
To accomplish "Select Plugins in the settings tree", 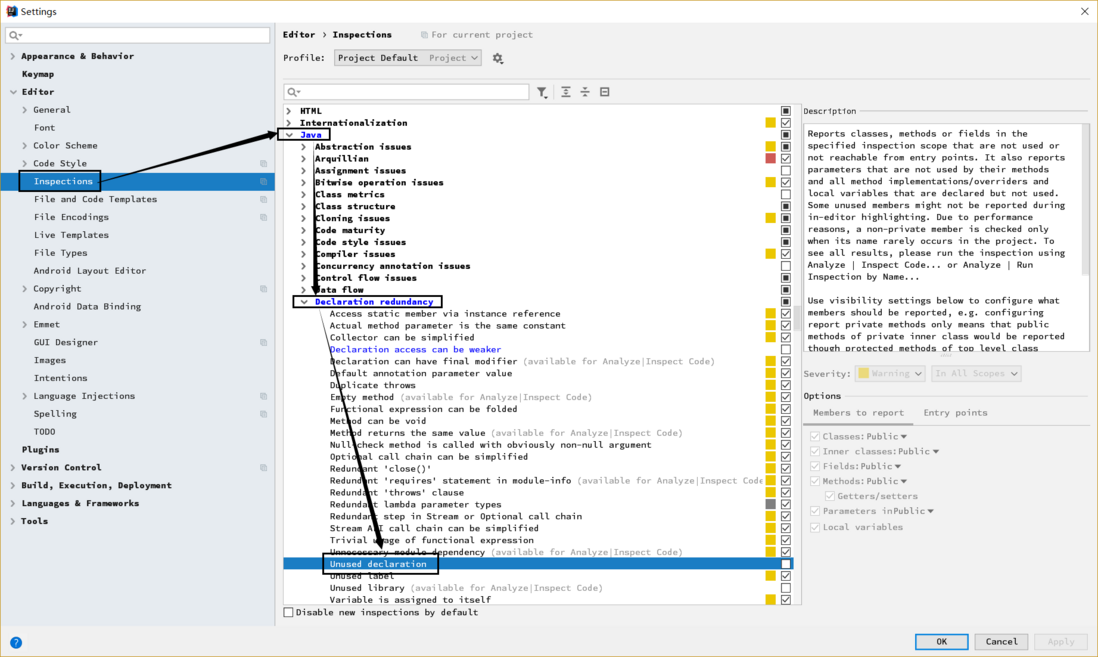I will [41, 450].
